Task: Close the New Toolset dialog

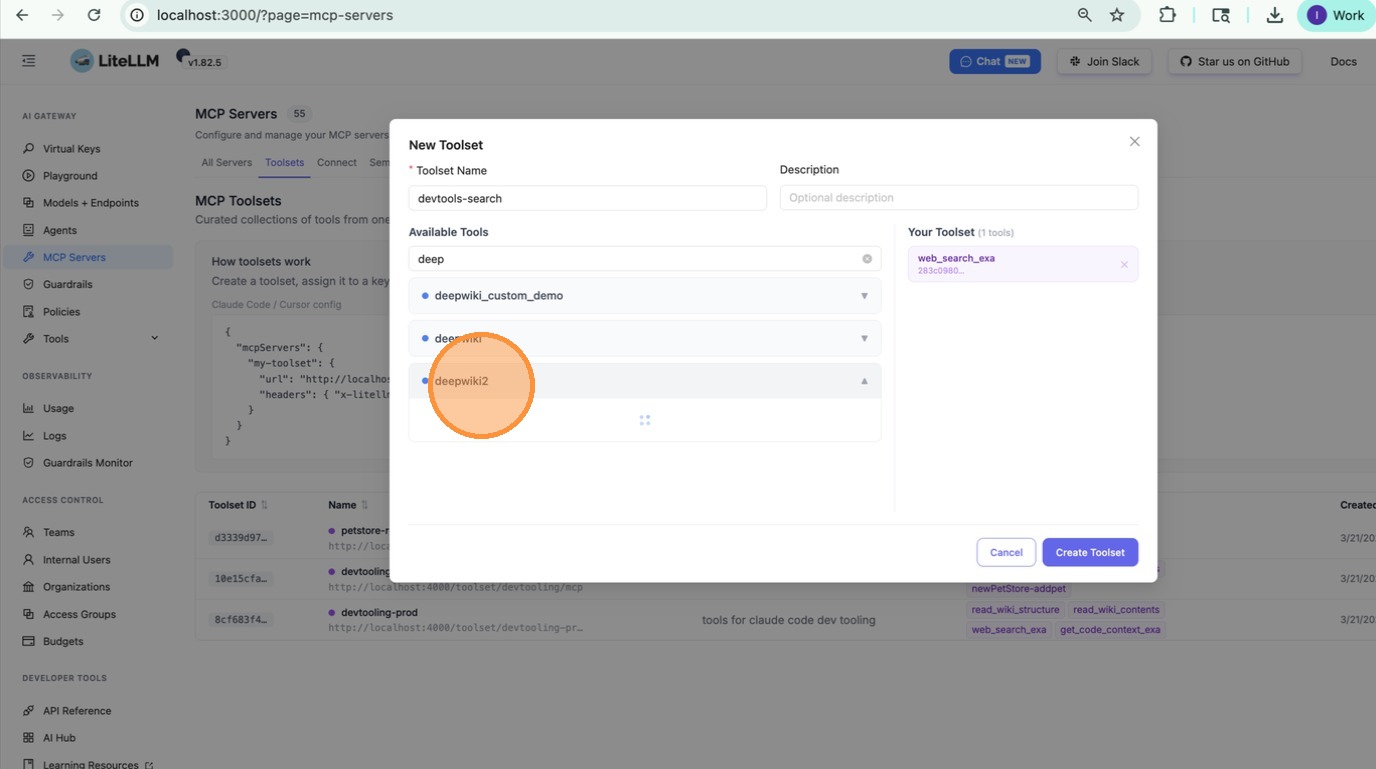Action: (1134, 142)
